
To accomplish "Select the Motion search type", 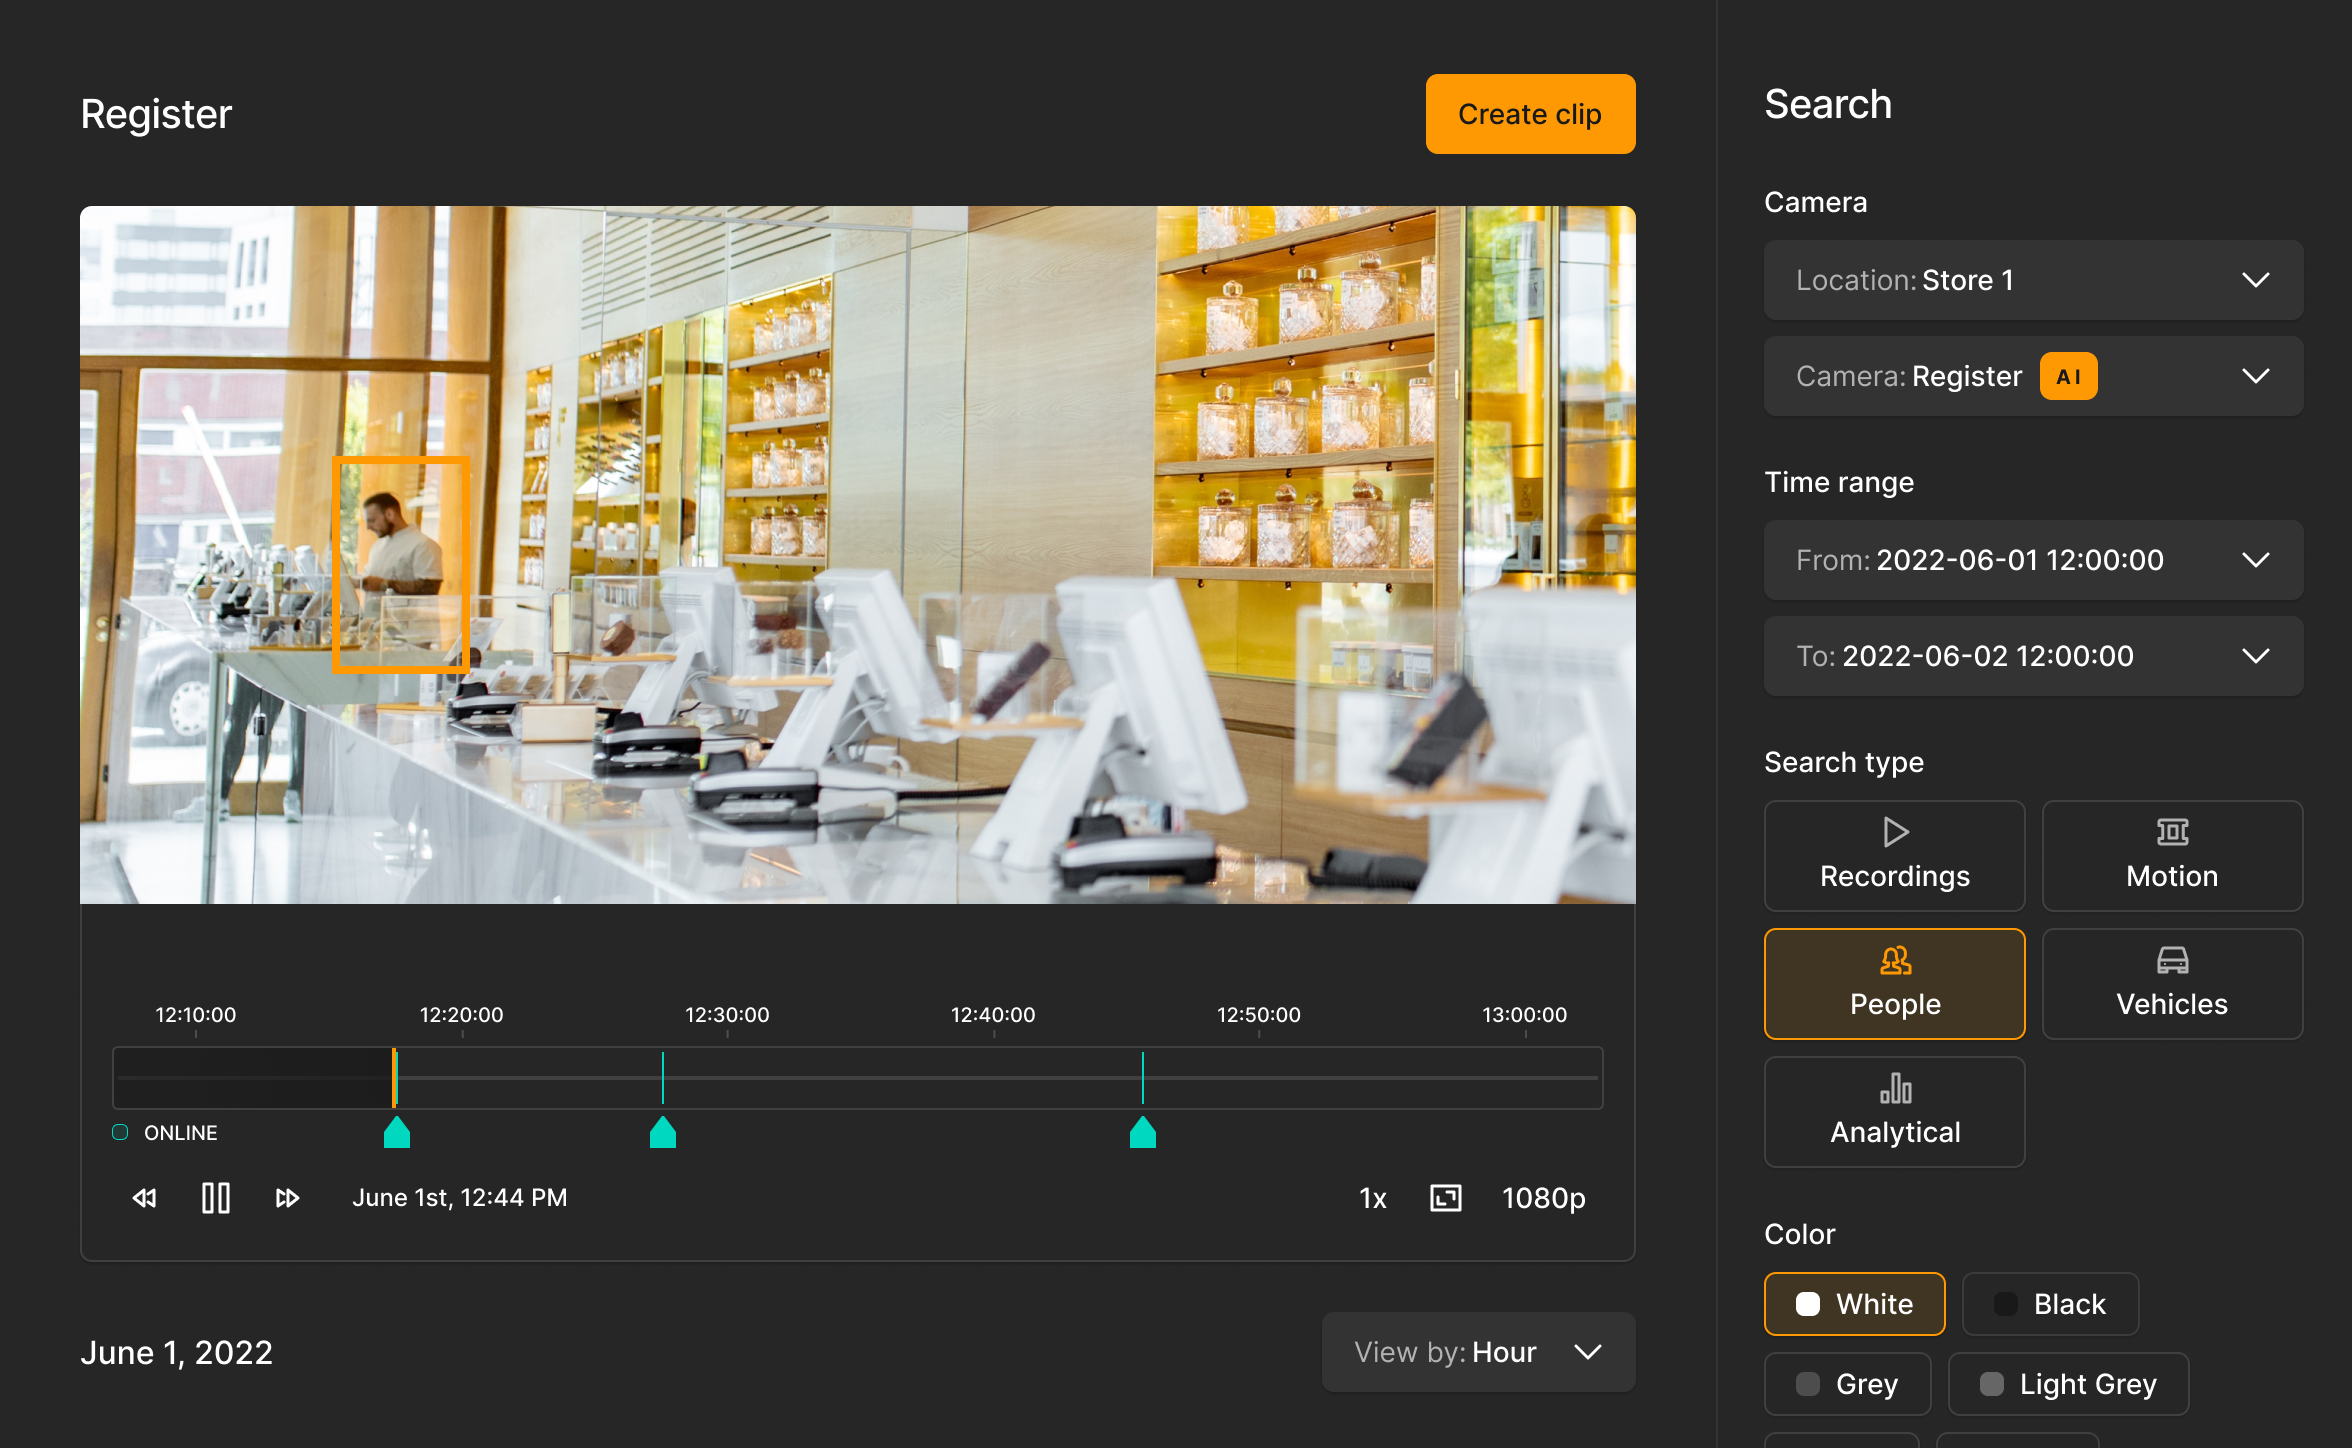I will (x=2173, y=856).
